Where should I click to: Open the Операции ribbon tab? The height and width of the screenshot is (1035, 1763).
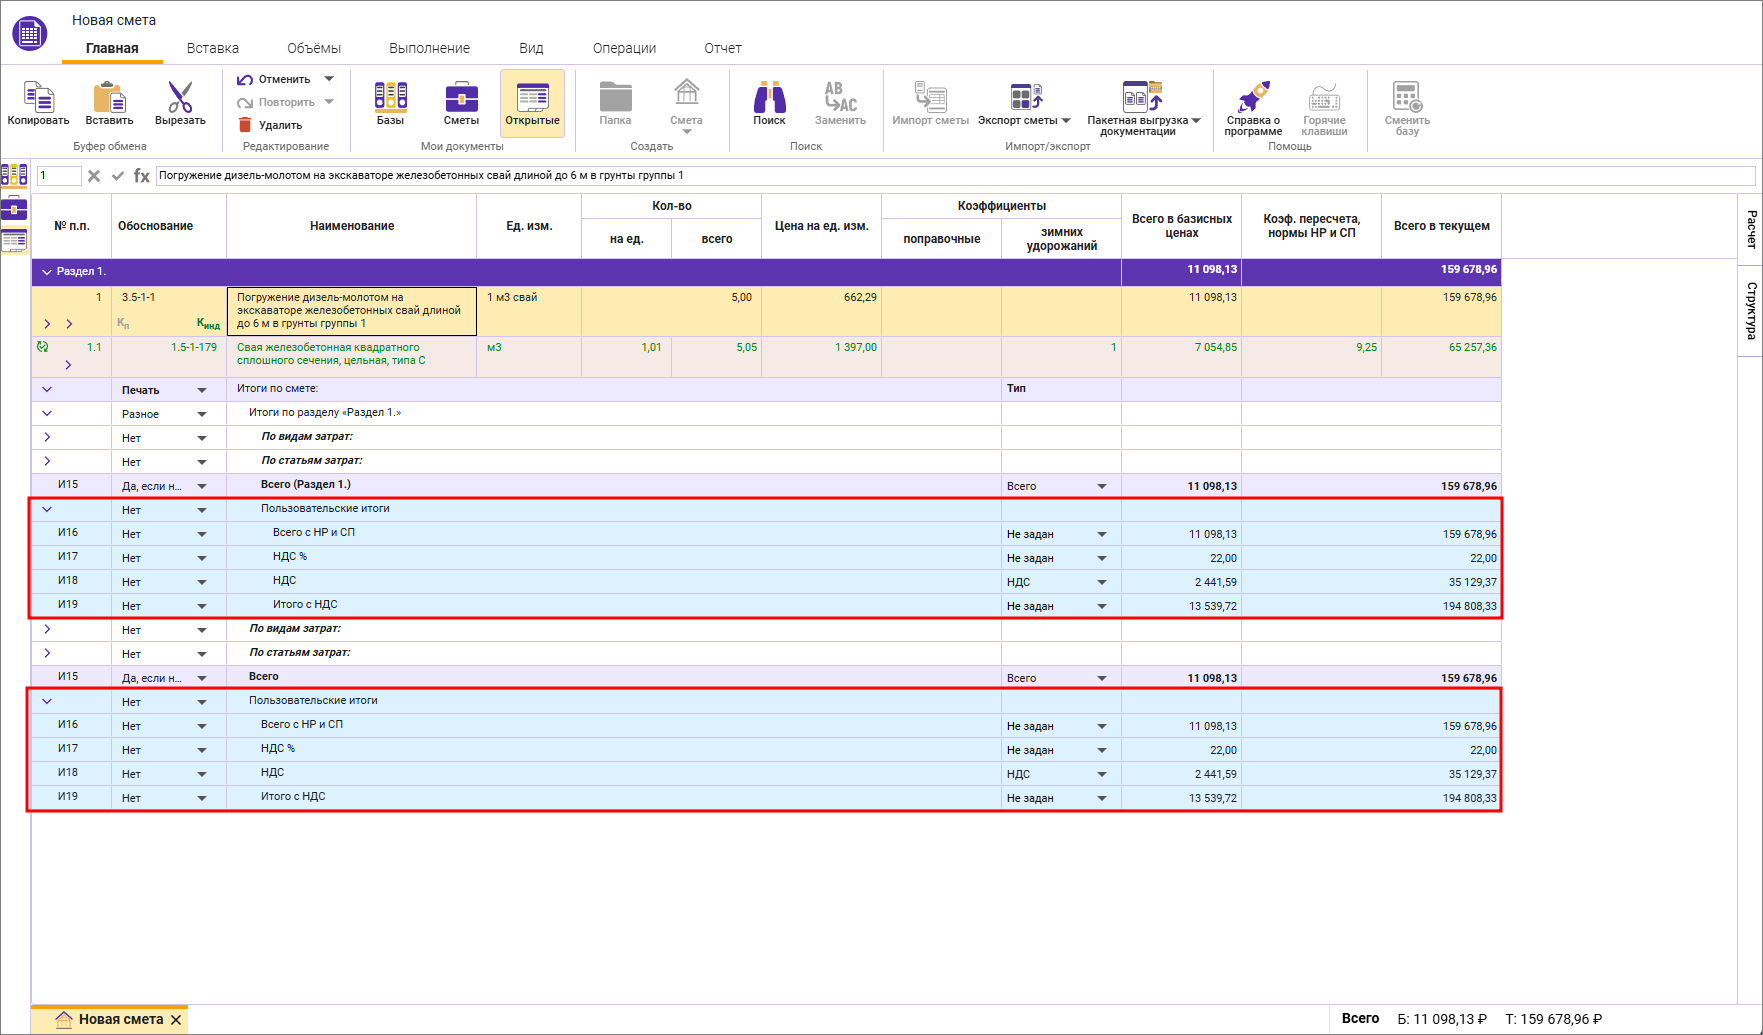(x=624, y=48)
